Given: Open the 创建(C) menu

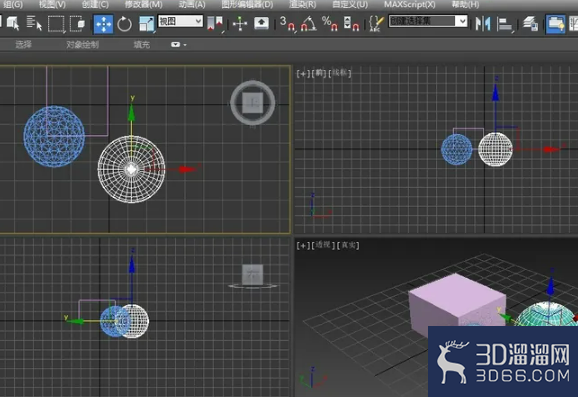Looking at the screenshot, I should point(95,4).
